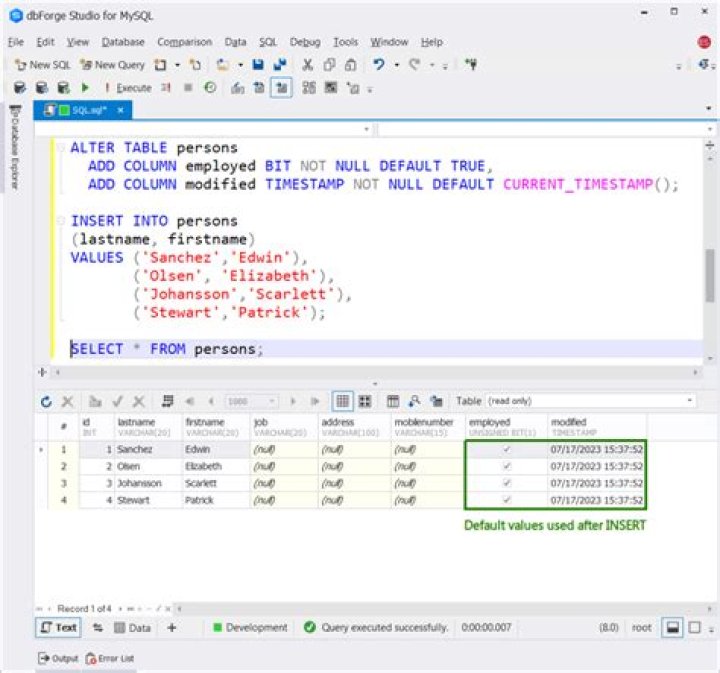This screenshot has width=720, height=673.
Task: Click the root user status label
Action: tap(641, 628)
